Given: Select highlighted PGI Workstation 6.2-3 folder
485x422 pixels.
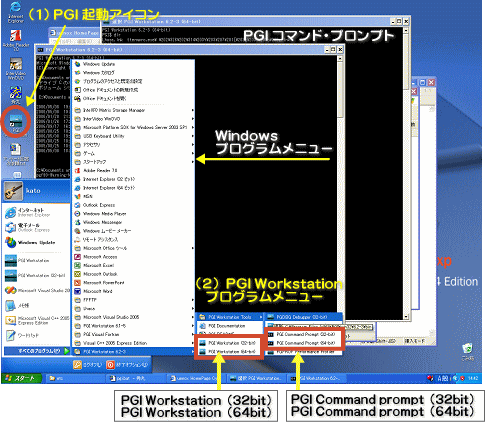Looking at the screenshot, I should (133, 352).
